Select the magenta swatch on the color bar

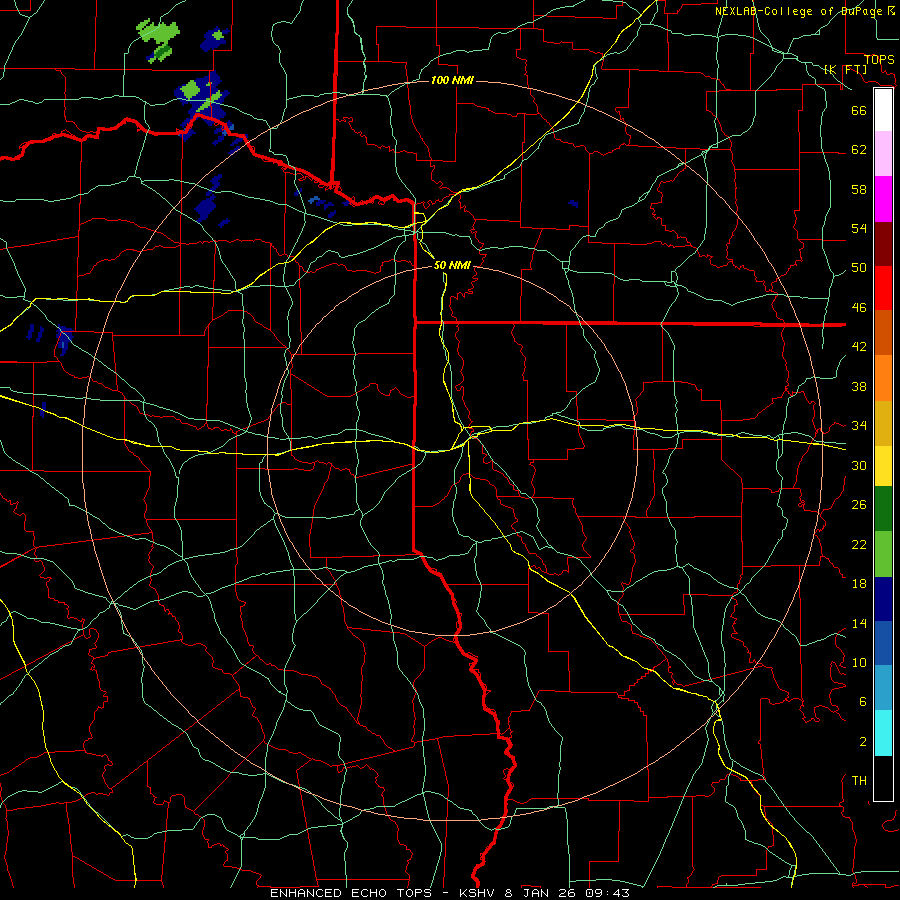coord(883,199)
